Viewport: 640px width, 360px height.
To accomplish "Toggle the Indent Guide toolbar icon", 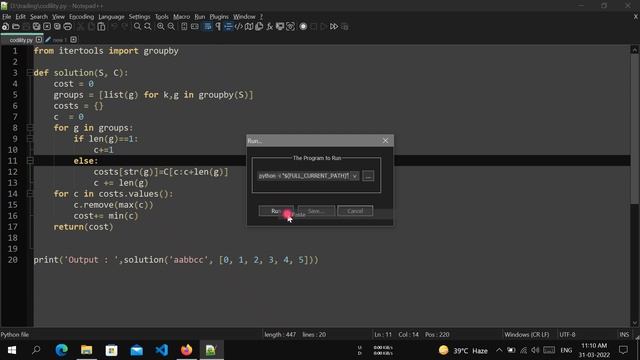I will (228, 27).
